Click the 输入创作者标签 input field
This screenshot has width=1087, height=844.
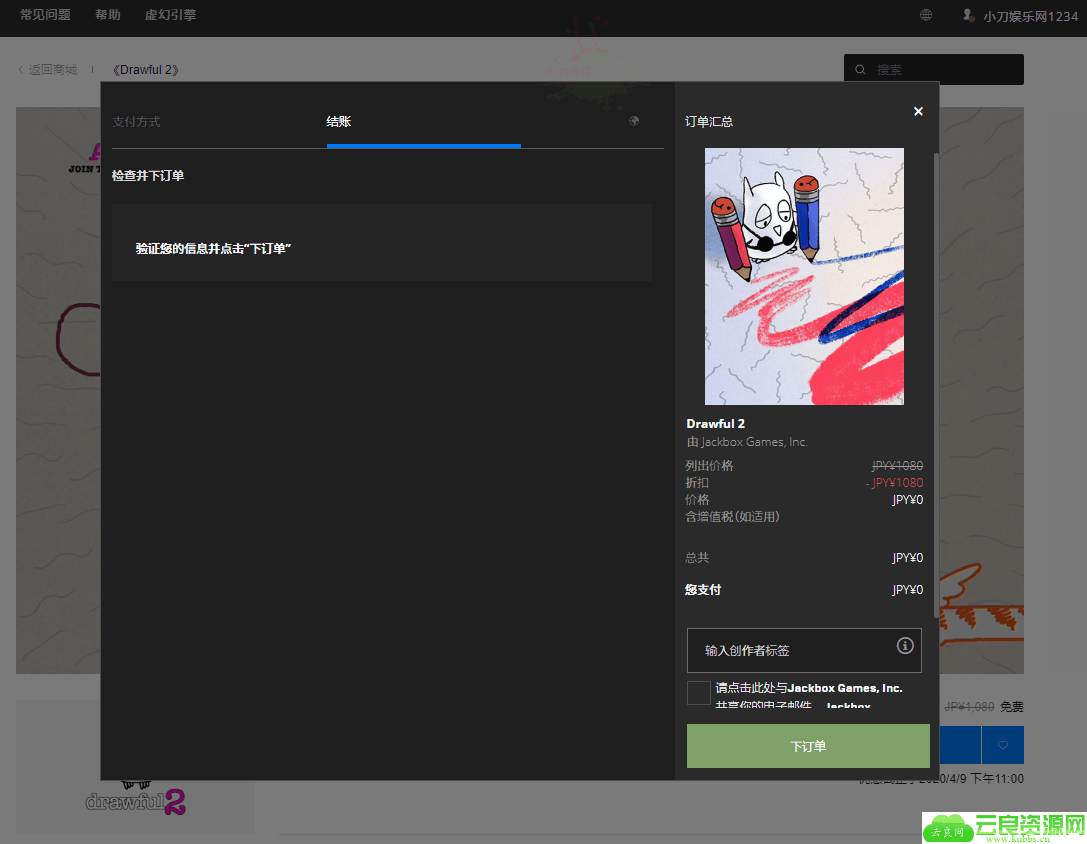pyautogui.click(x=790, y=650)
